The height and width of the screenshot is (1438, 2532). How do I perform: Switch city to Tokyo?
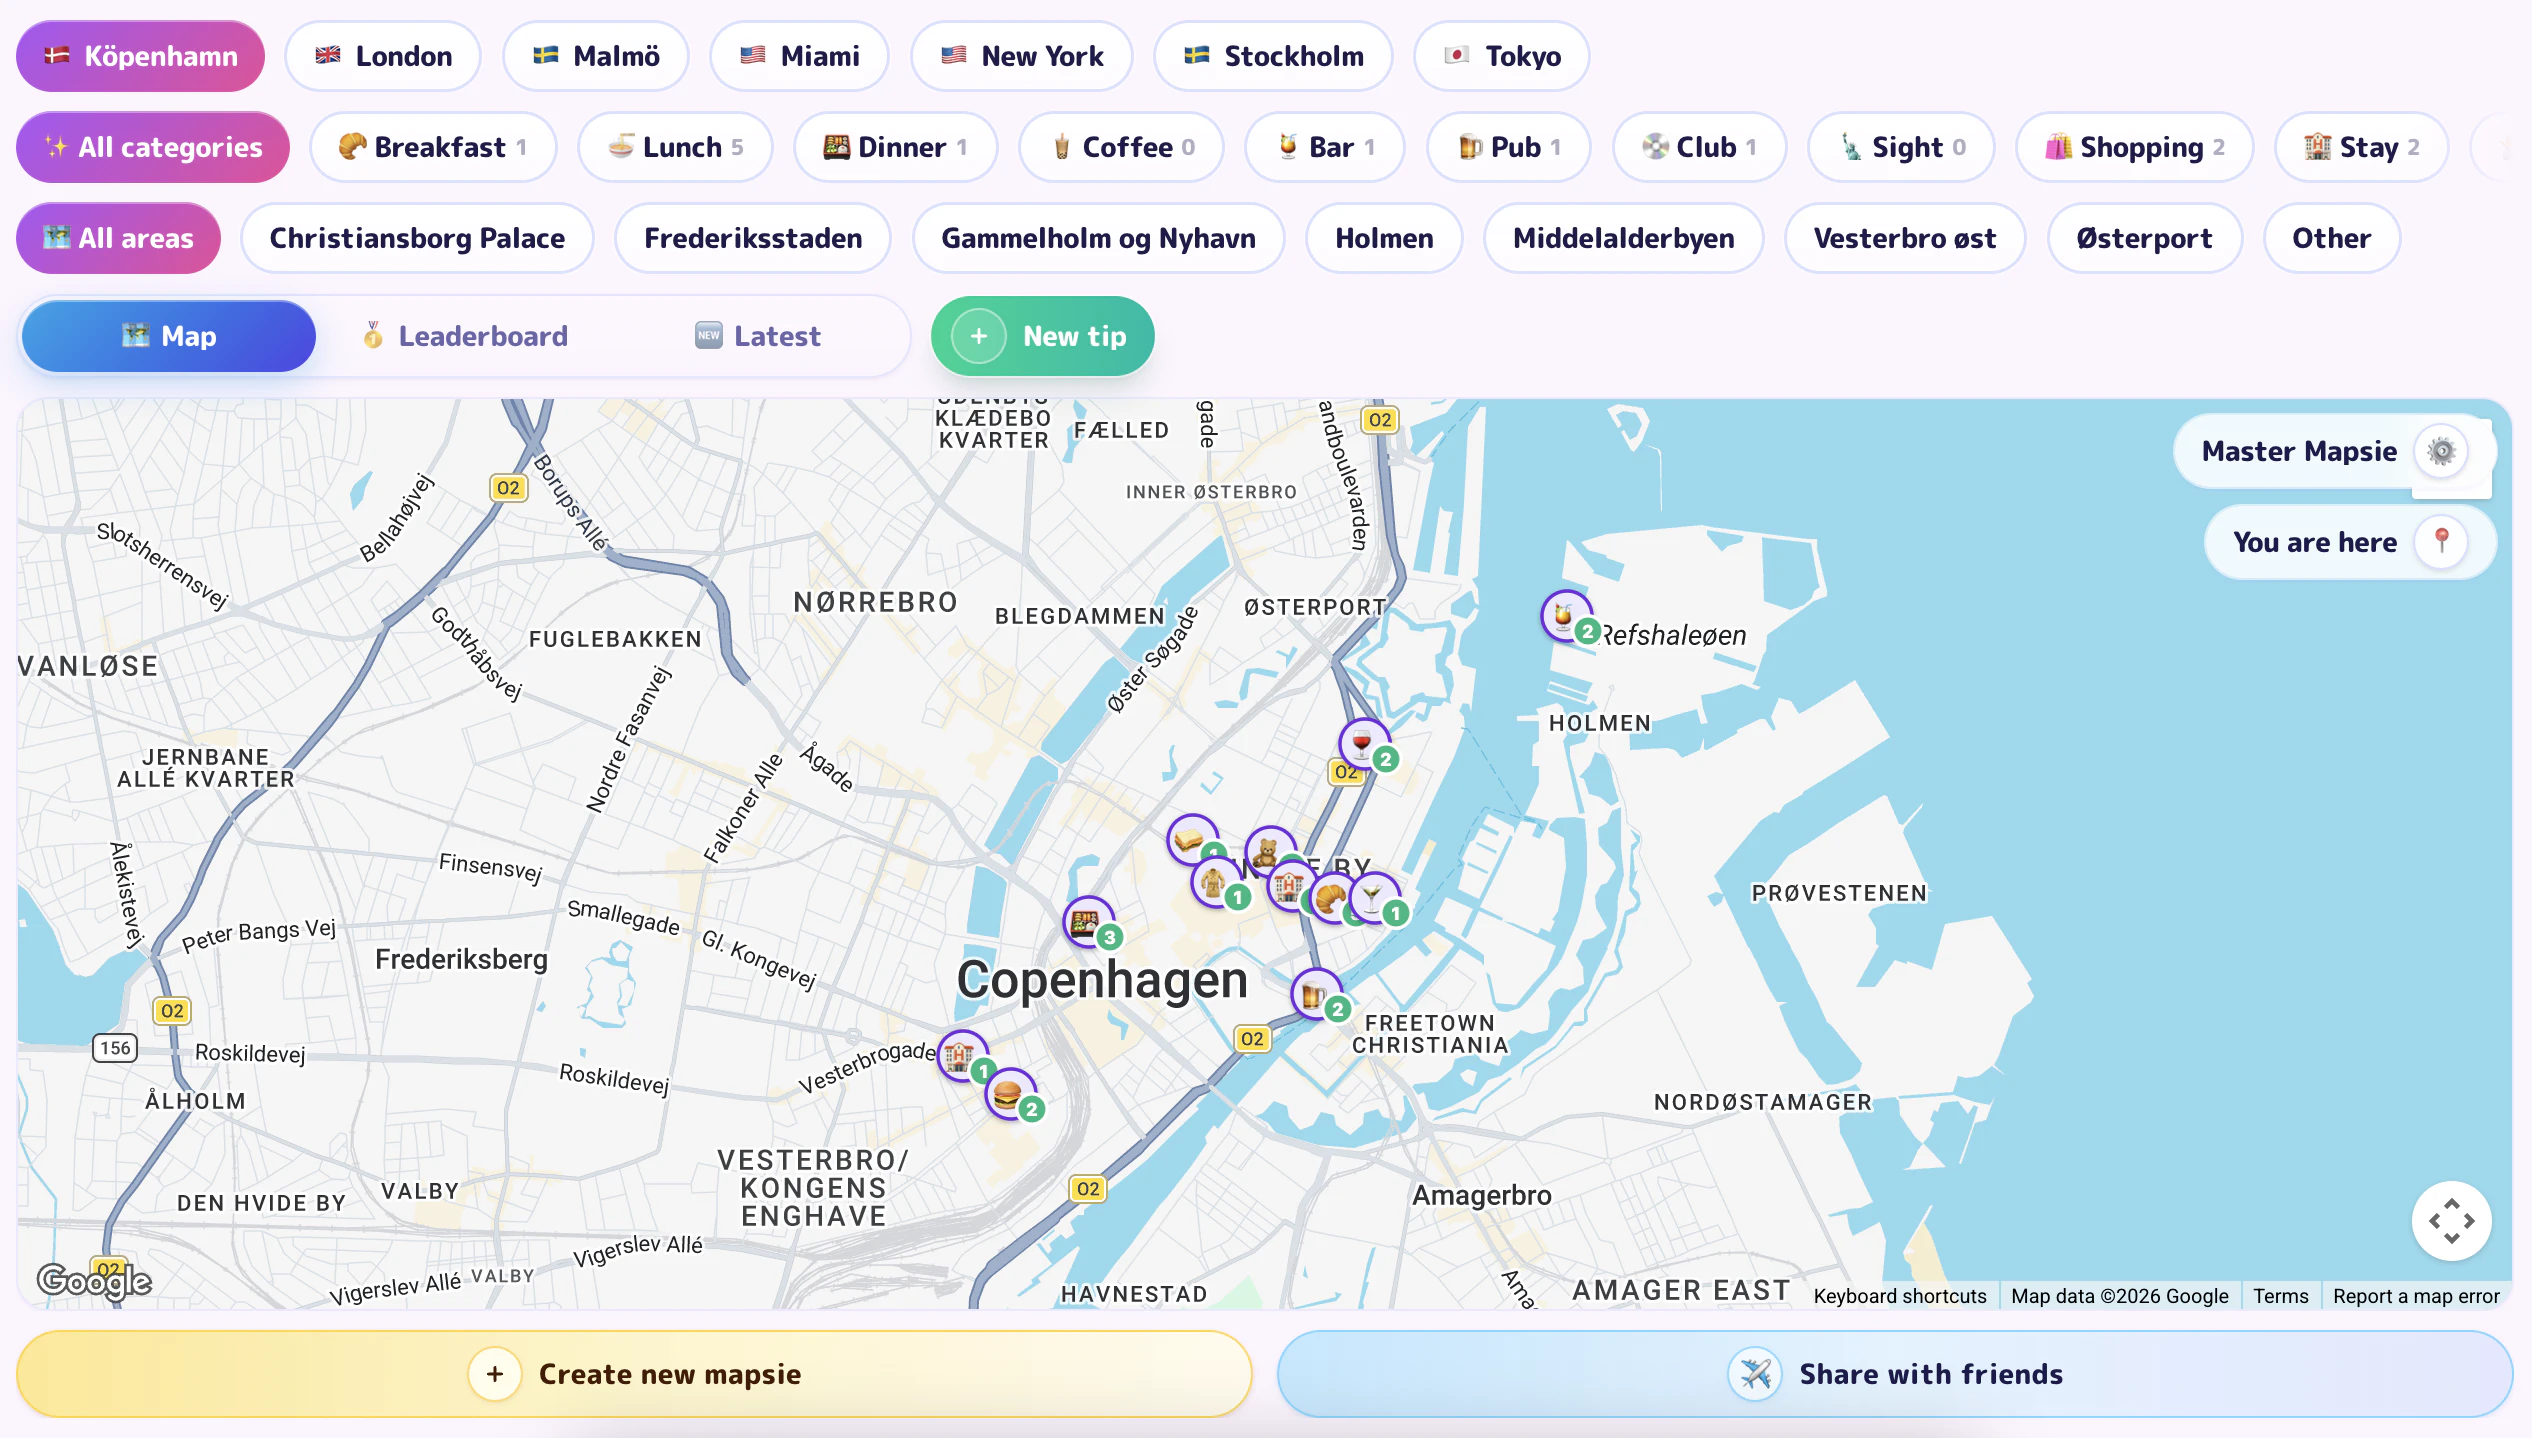(1502, 56)
